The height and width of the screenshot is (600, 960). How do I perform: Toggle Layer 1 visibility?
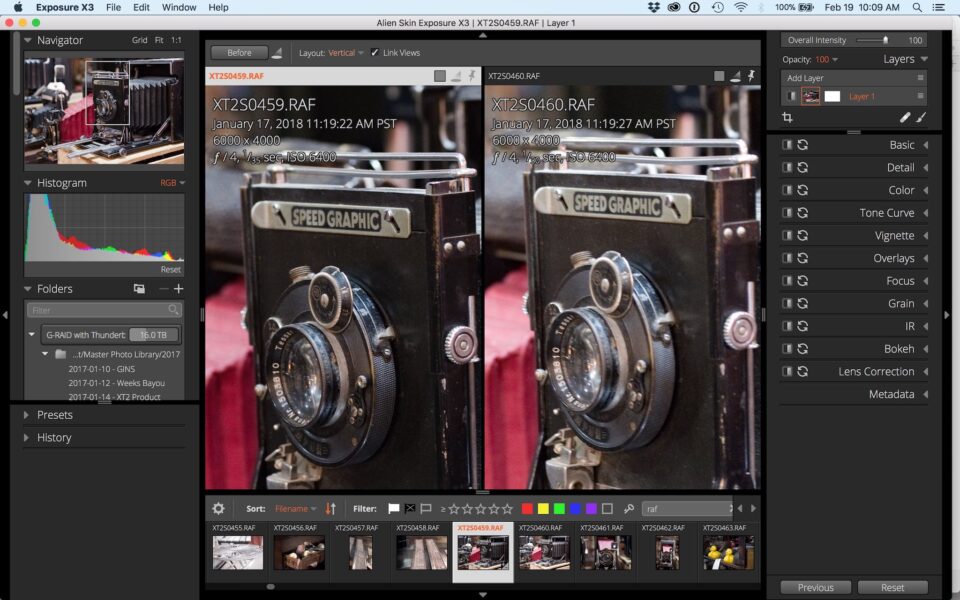pos(791,96)
